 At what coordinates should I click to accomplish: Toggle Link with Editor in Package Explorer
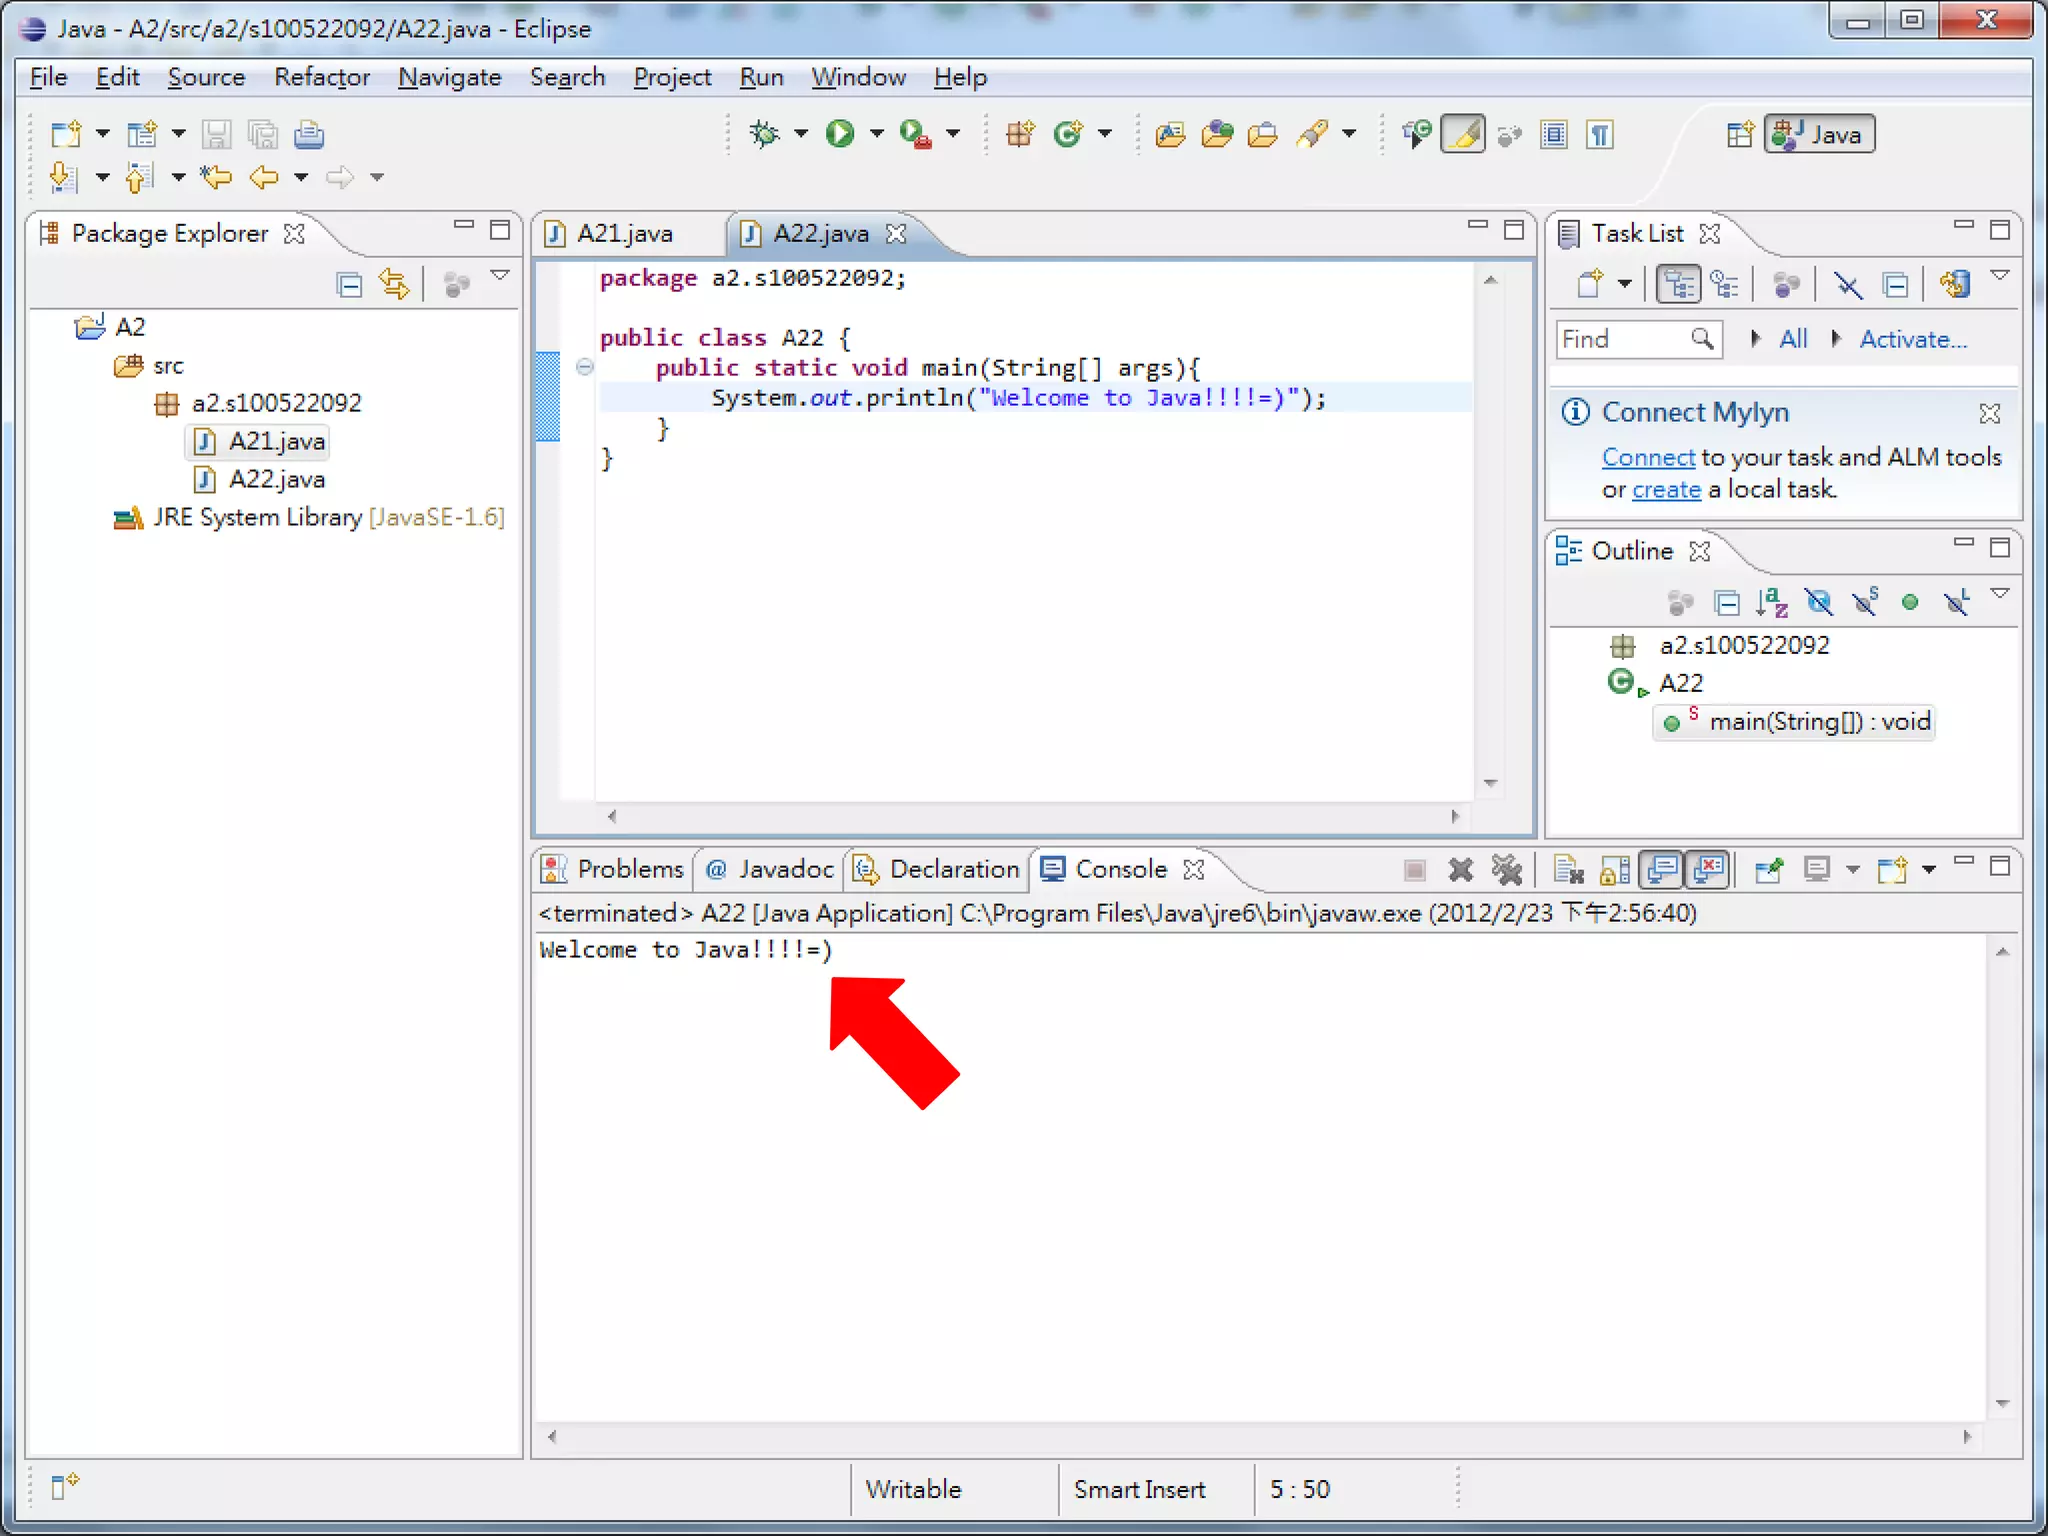[x=395, y=286]
